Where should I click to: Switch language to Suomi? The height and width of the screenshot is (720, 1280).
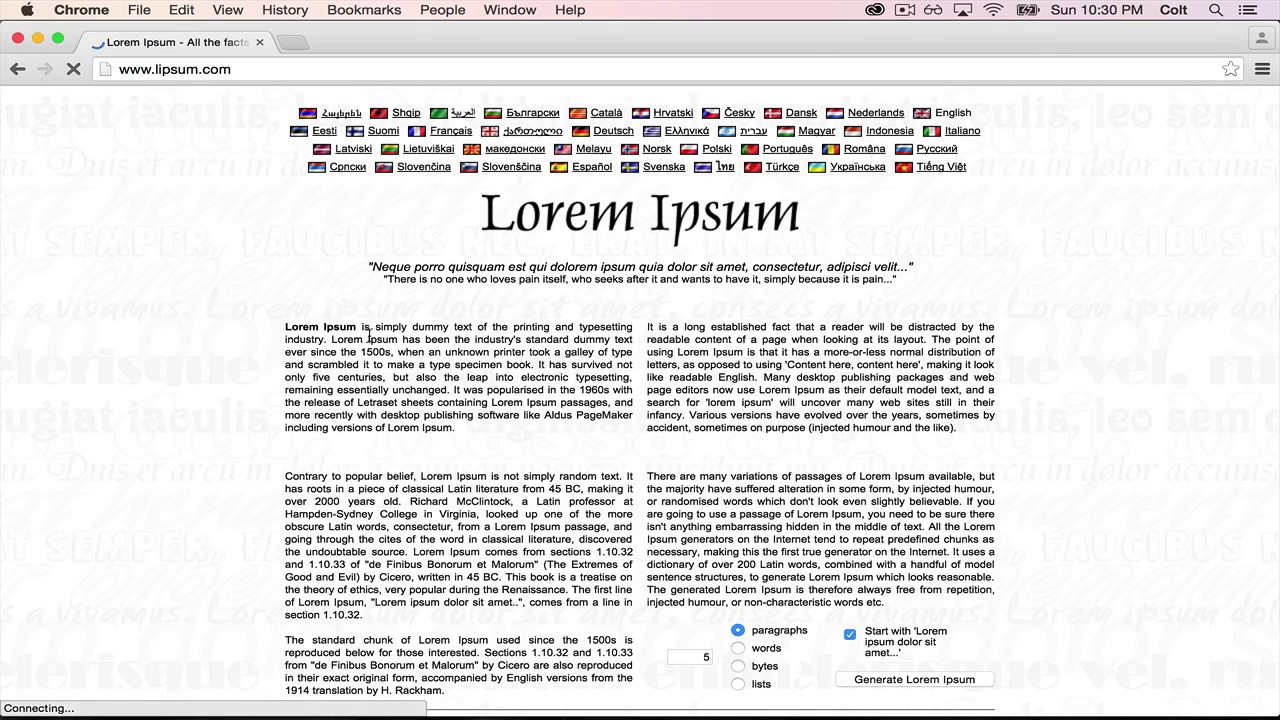click(383, 131)
